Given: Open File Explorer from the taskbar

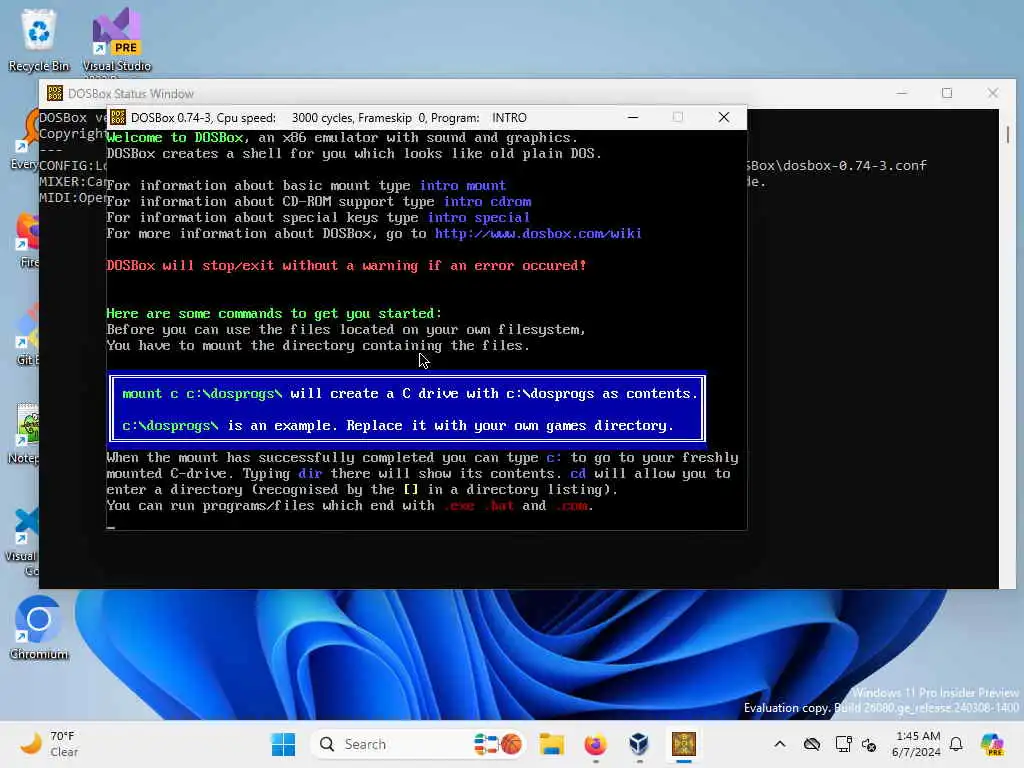Looking at the screenshot, I should 551,744.
